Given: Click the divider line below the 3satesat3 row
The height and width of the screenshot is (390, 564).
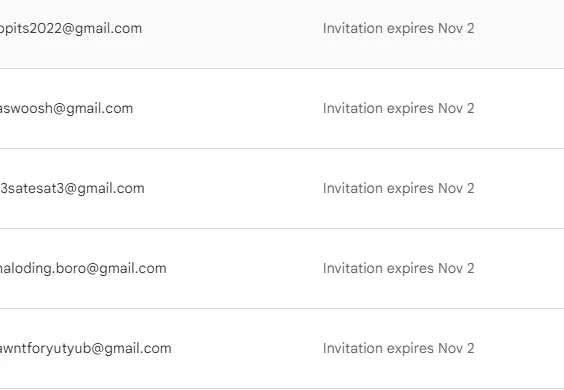Looking at the screenshot, I should pos(282,228).
